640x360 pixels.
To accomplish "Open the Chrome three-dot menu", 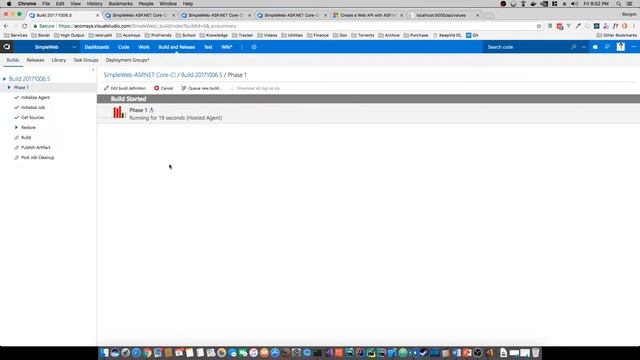I will click(x=634, y=26).
